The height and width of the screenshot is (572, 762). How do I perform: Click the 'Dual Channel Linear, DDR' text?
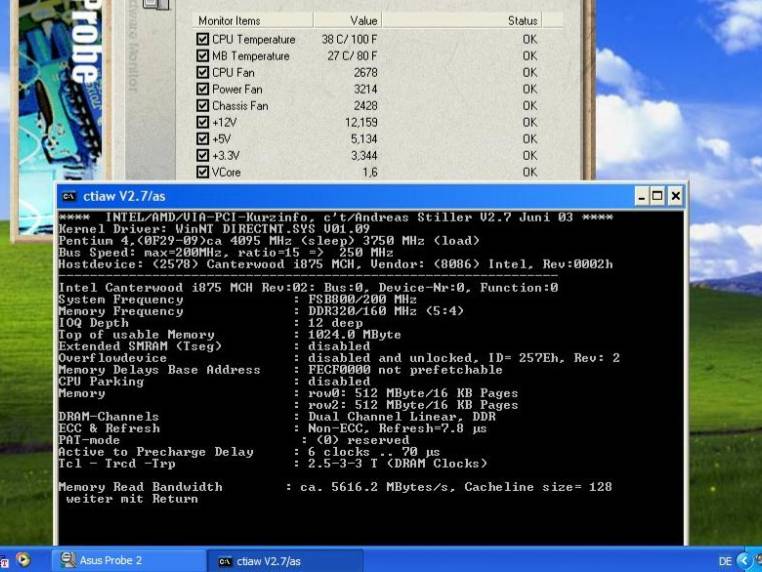coord(402,416)
